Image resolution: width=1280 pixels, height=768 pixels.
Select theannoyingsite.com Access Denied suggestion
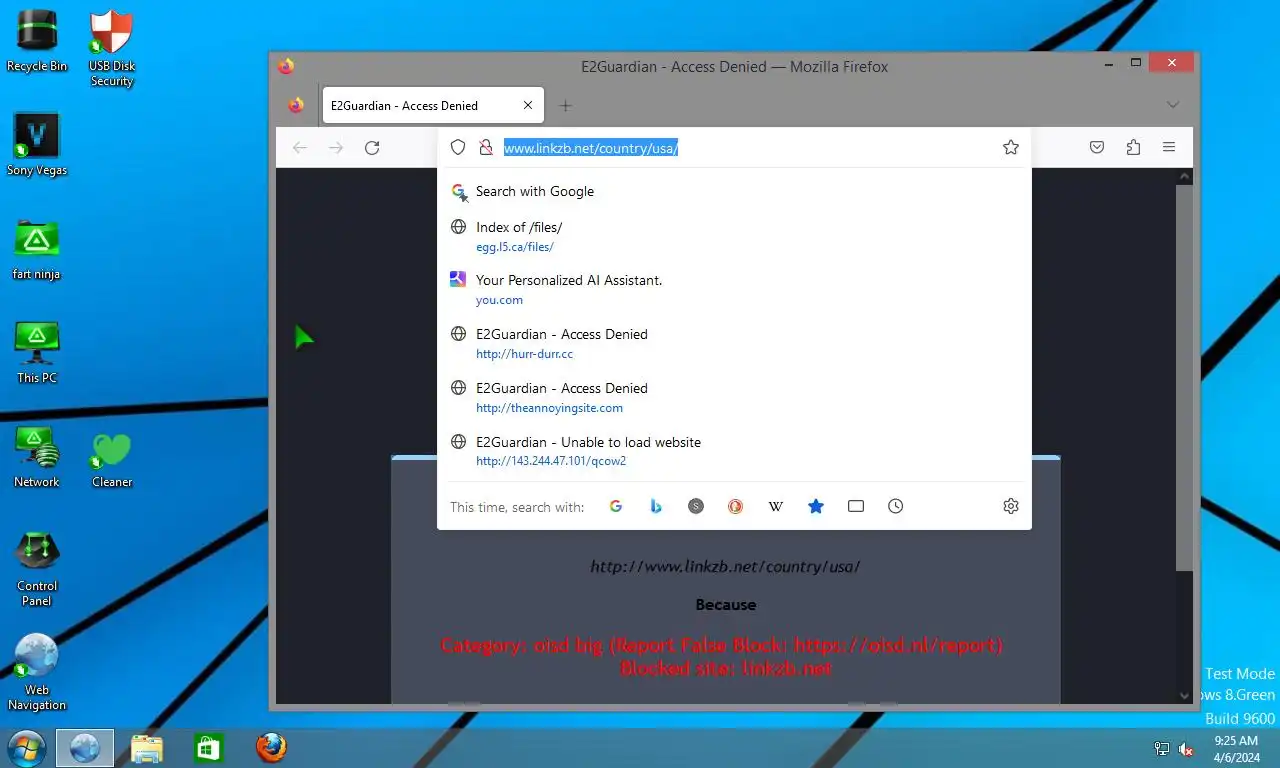point(734,397)
